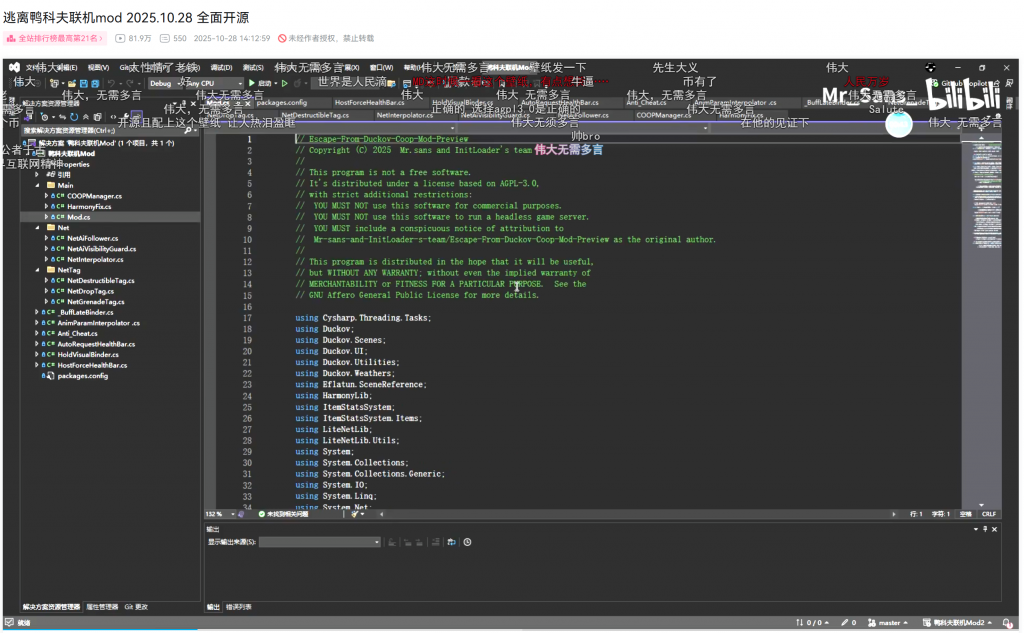
Task: Switch to the error list tab
Action: coord(238,607)
